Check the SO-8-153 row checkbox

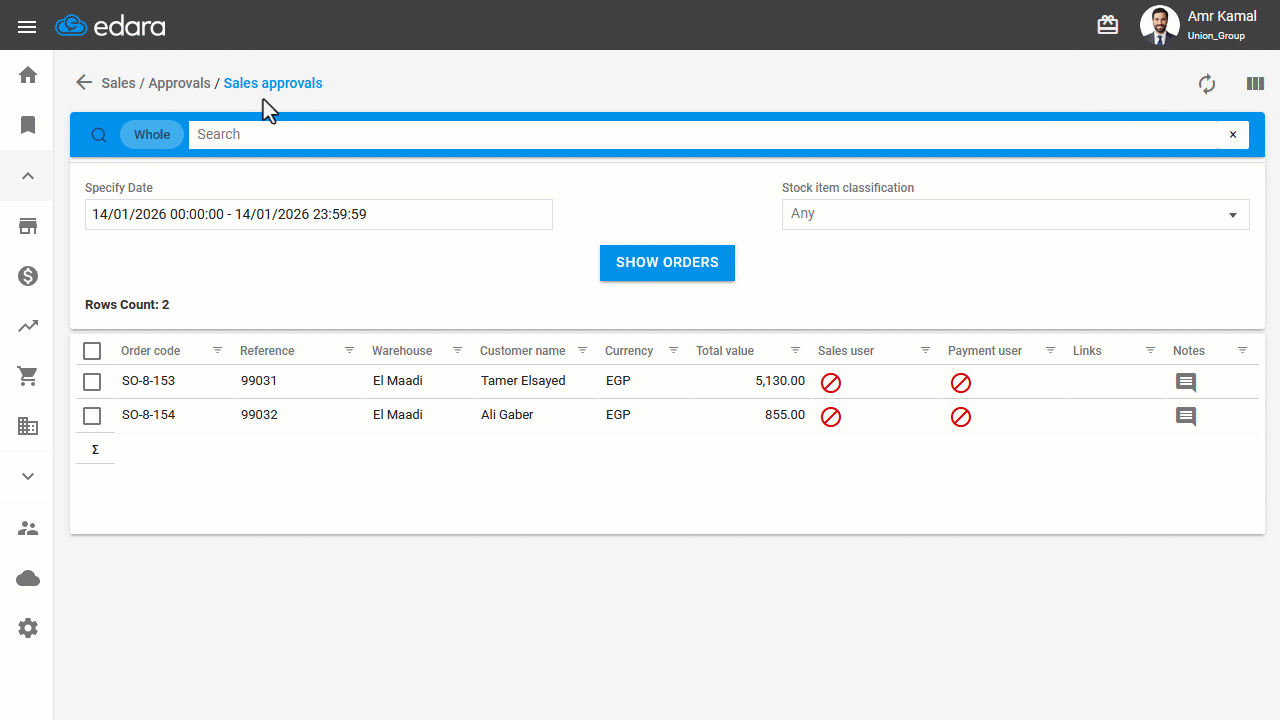[92, 382]
